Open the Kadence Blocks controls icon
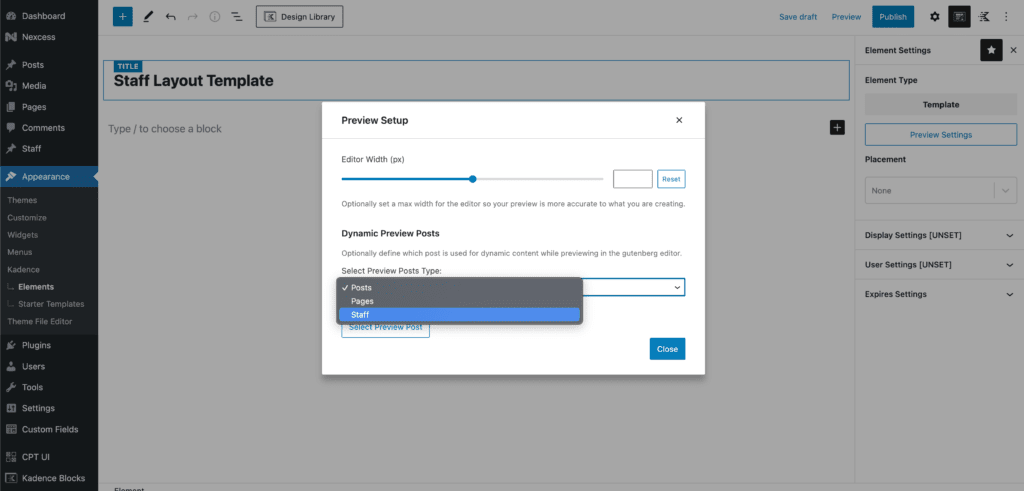Screen dimensions: 1024x491 [x=984, y=17]
